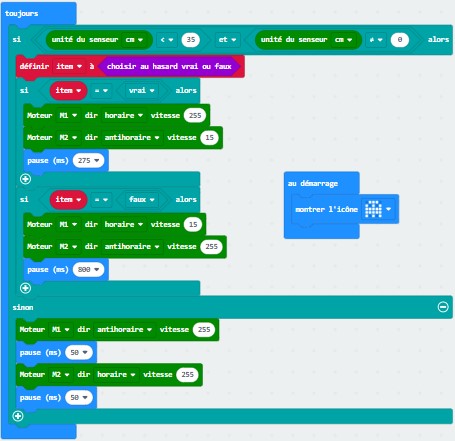The height and width of the screenshot is (441, 455).
Task: Edit the distance threshold value 35
Action: point(191,40)
